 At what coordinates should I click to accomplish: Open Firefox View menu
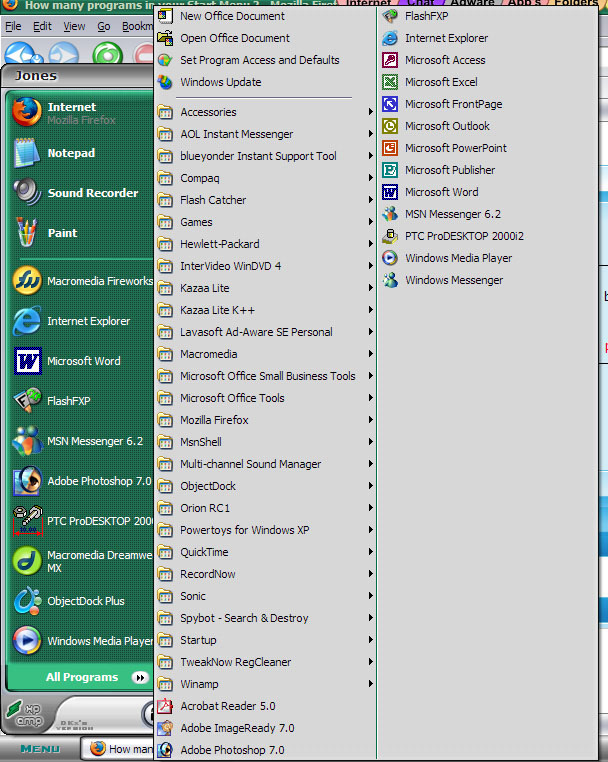[x=74, y=26]
